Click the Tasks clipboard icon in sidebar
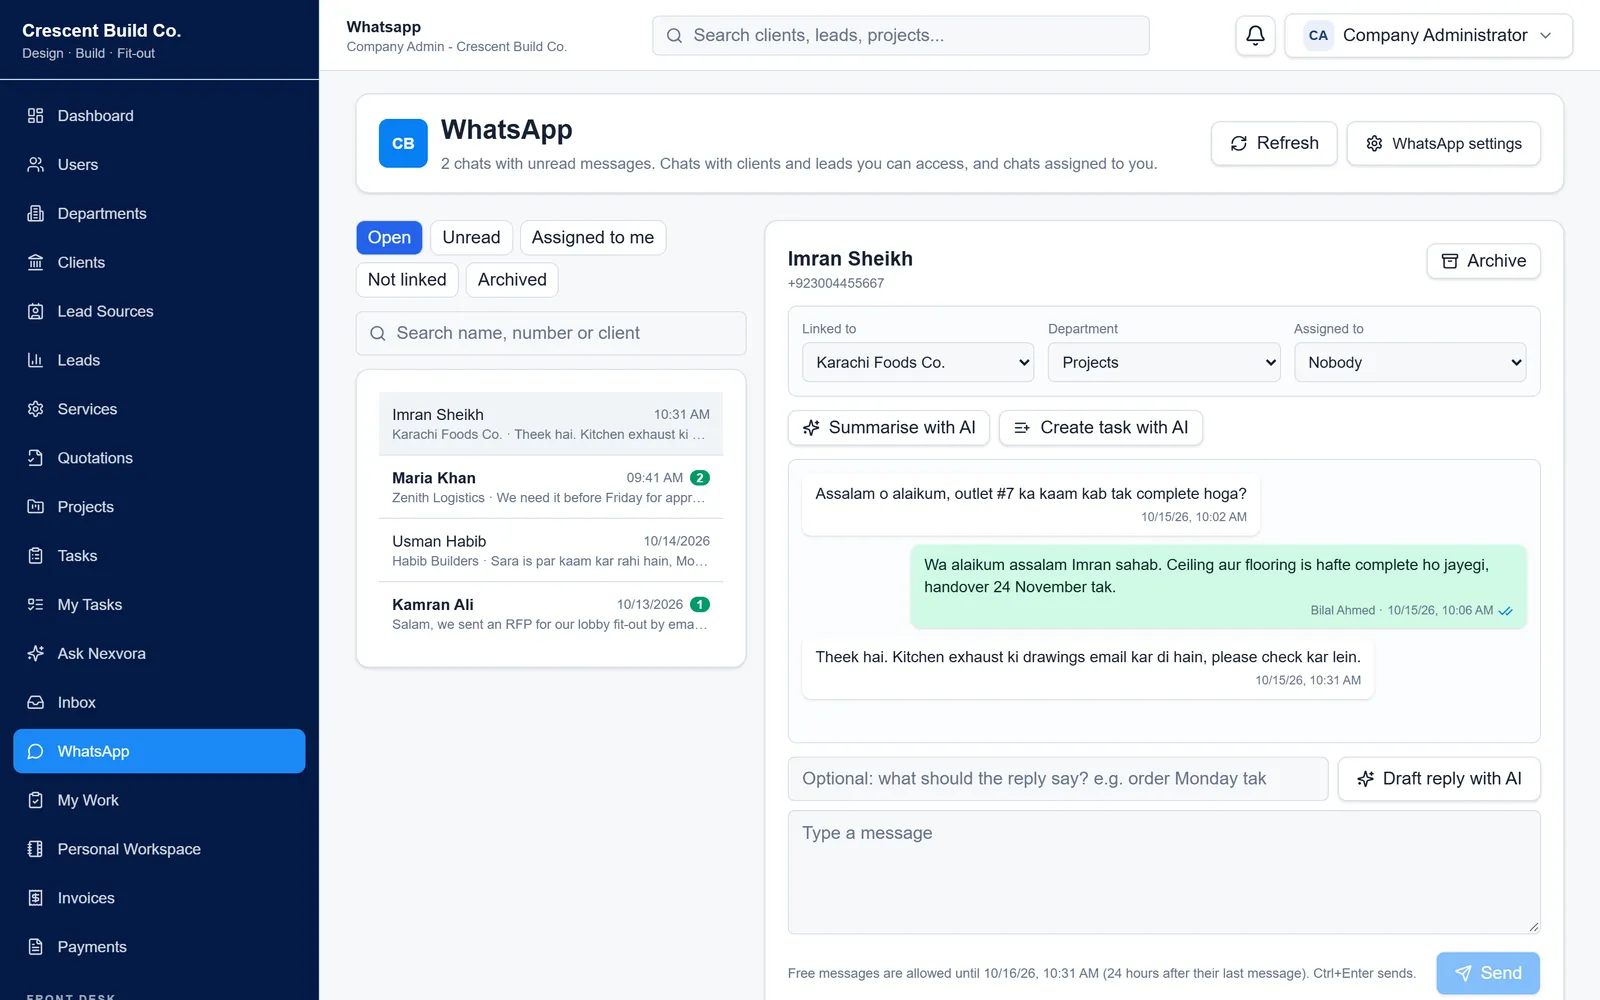 pos(36,556)
